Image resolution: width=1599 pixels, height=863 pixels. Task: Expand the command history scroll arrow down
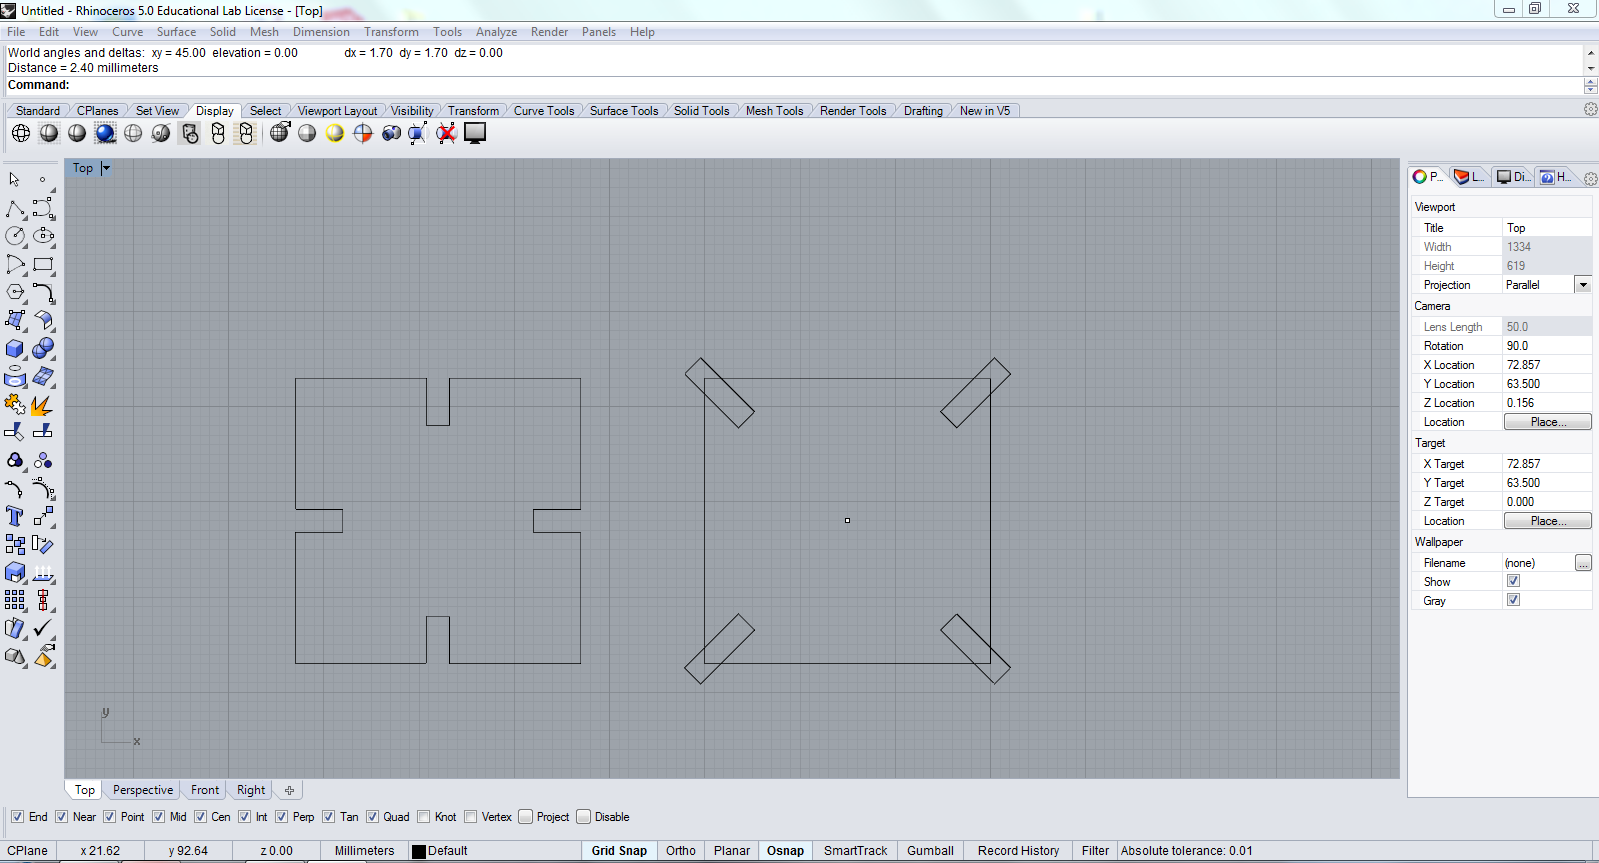[1590, 69]
